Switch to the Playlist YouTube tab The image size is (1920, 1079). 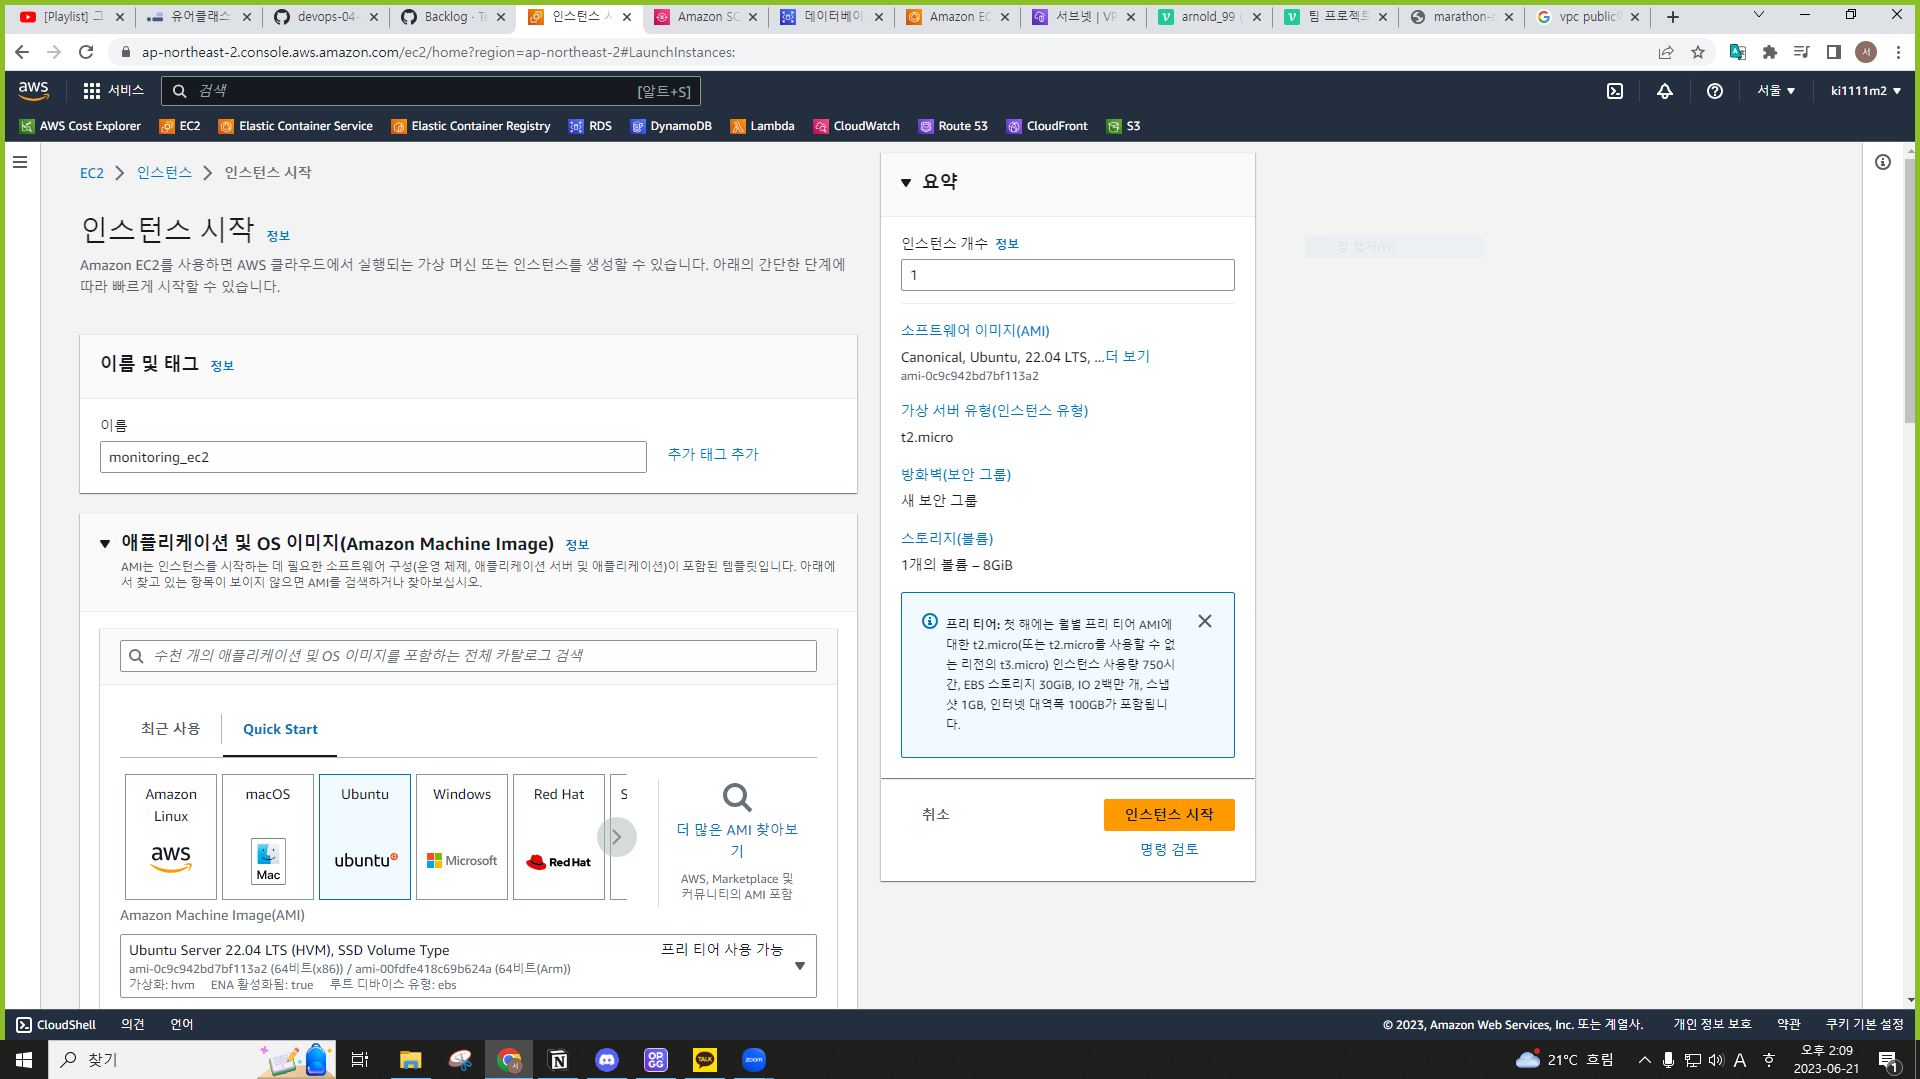[73, 17]
